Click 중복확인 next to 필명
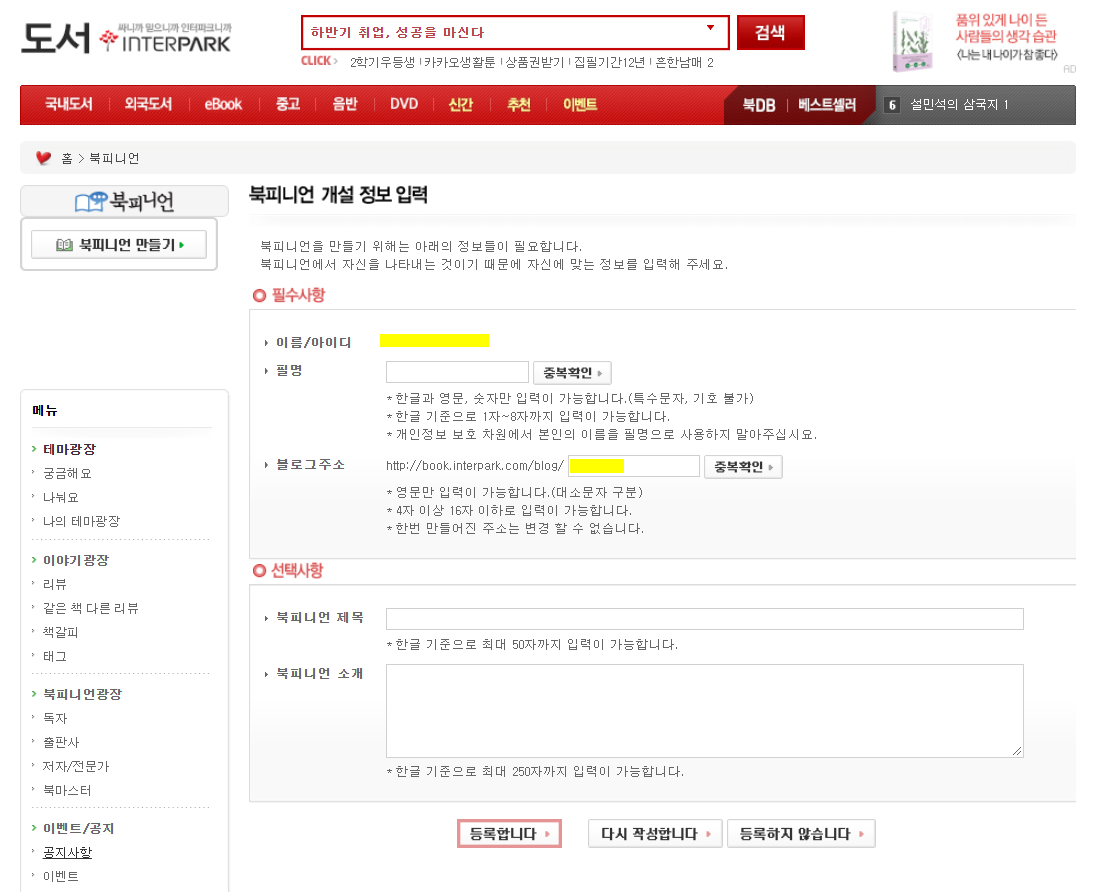Screen dimensions: 1119x892 (x=572, y=372)
